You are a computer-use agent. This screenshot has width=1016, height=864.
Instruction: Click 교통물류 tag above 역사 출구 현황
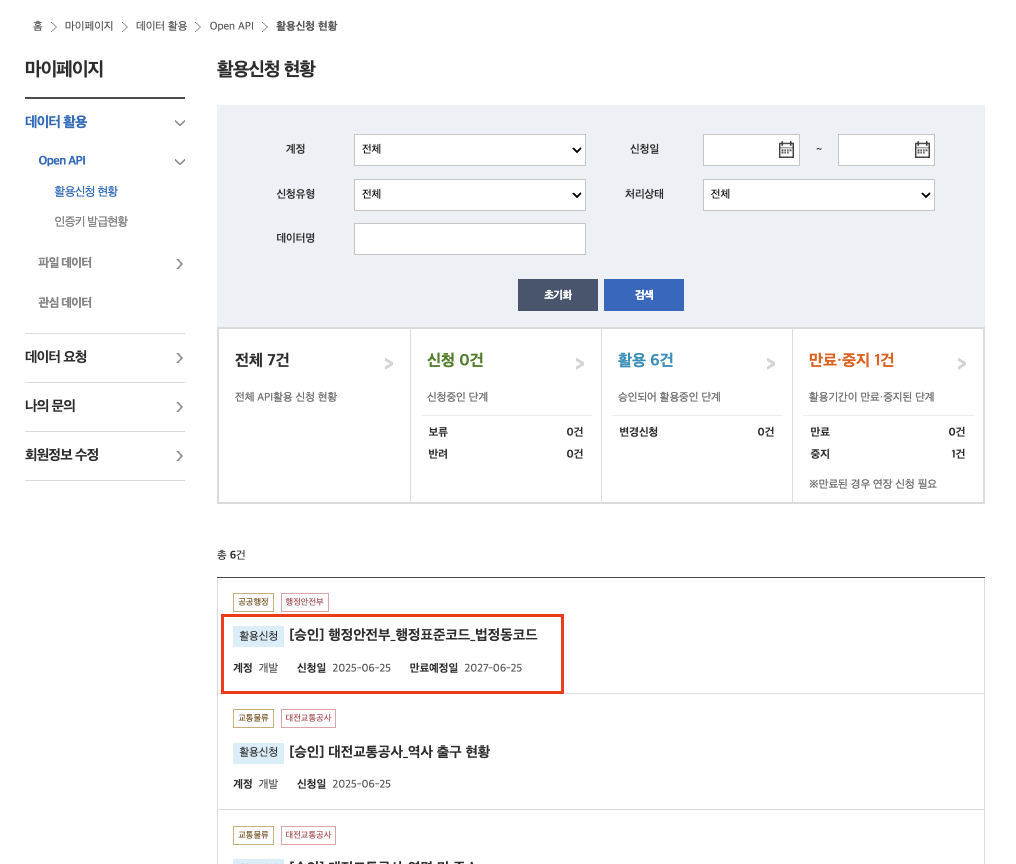(x=253, y=718)
